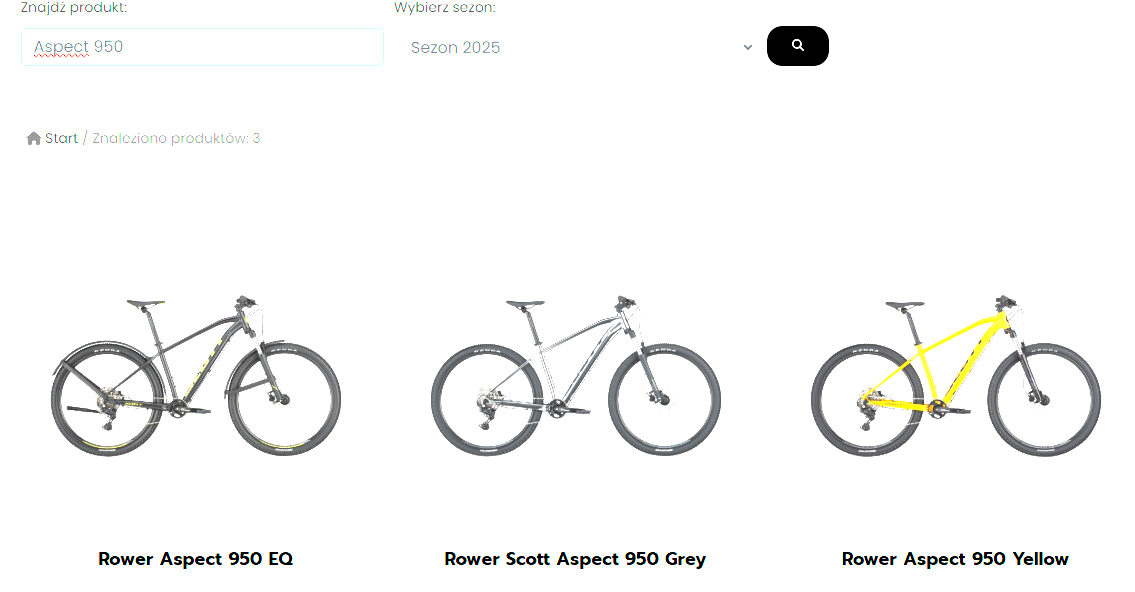
Task: Open the Start breadcrumb link
Action: point(61,138)
